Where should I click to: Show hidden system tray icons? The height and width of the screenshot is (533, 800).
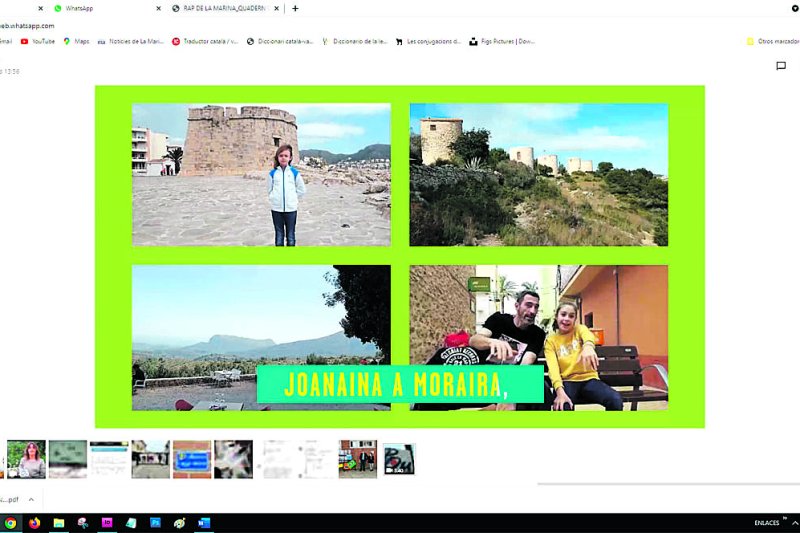[x=795, y=523]
